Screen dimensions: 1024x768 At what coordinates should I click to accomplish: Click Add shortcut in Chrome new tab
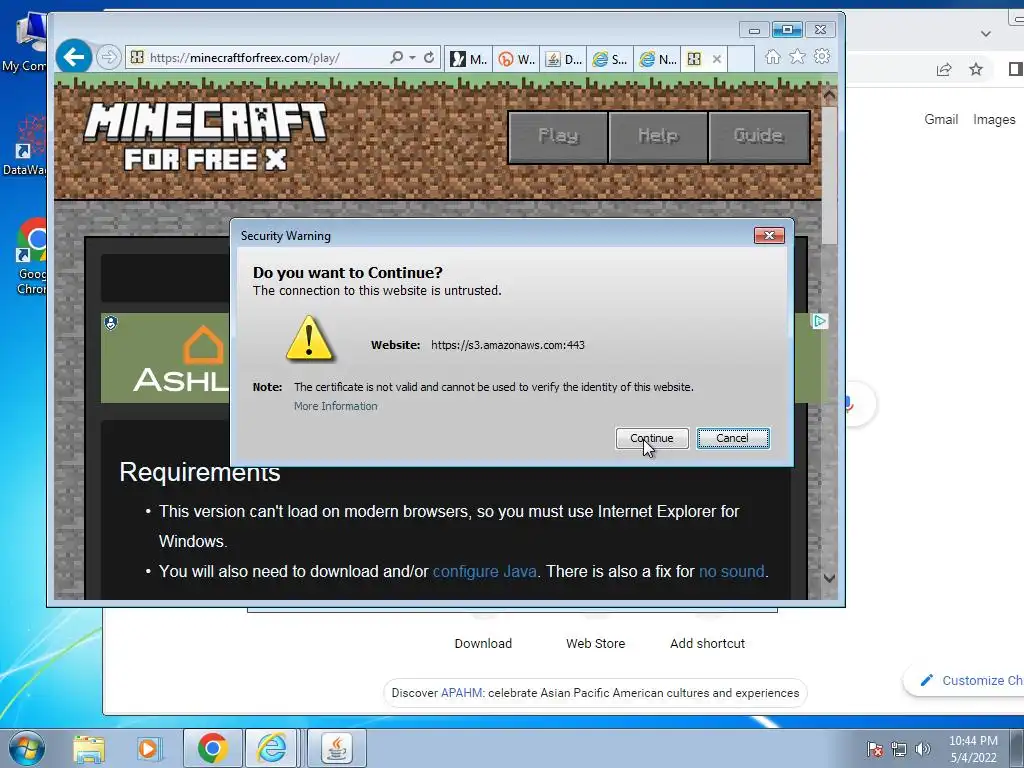707,643
